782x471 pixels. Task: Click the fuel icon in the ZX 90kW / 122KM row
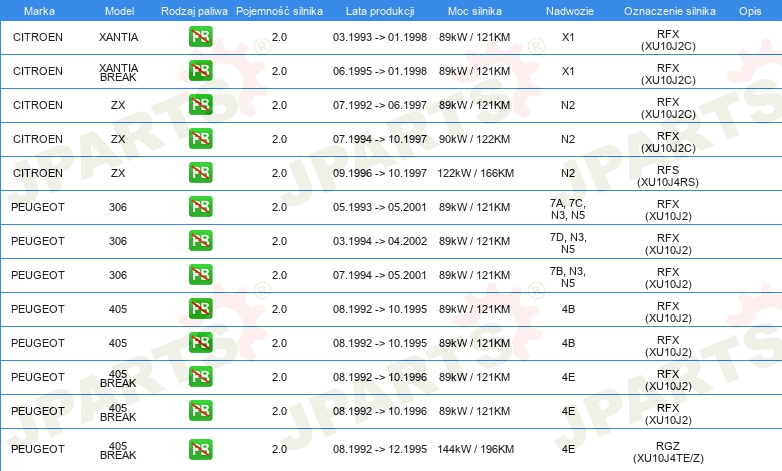point(200,139)
